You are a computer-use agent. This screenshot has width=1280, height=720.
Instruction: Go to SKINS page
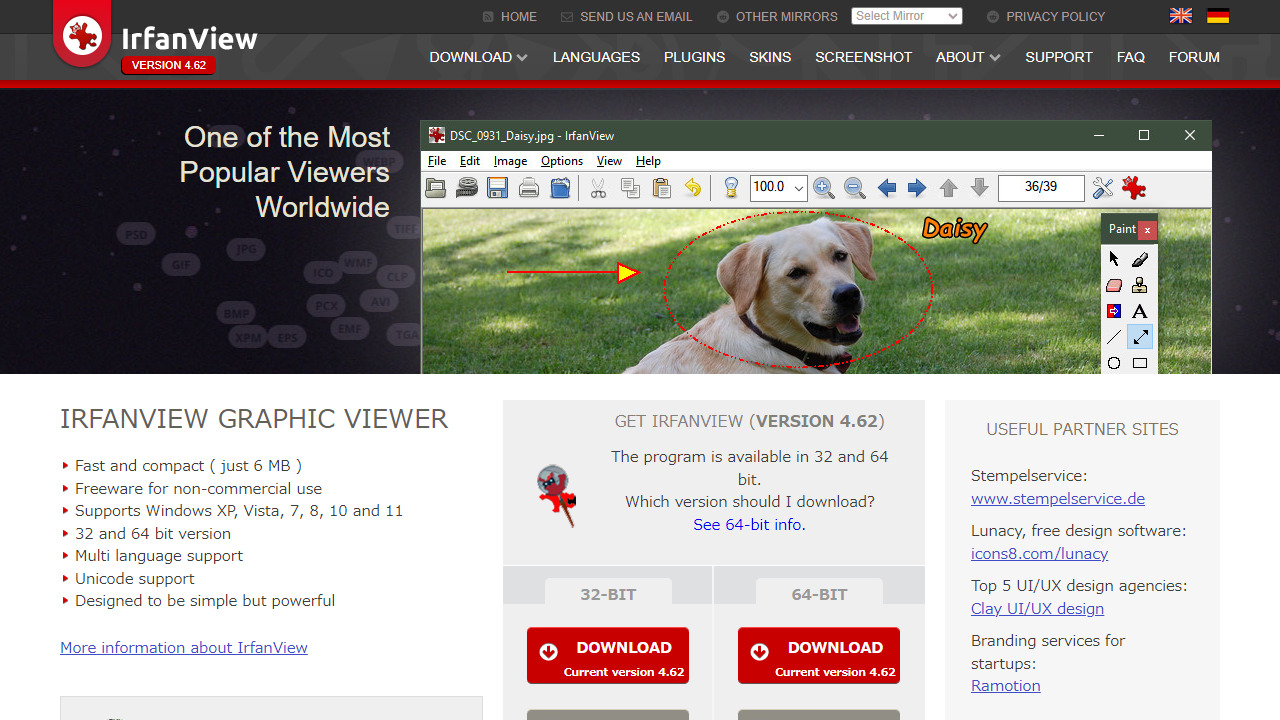[x=770, y=57]
